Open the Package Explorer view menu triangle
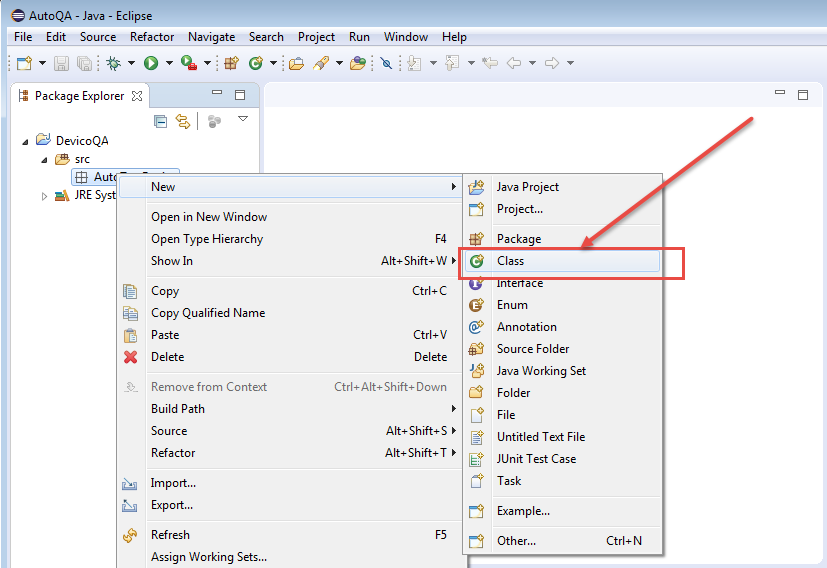The height and width of the screenshot is (568, 827). point(243,119)
